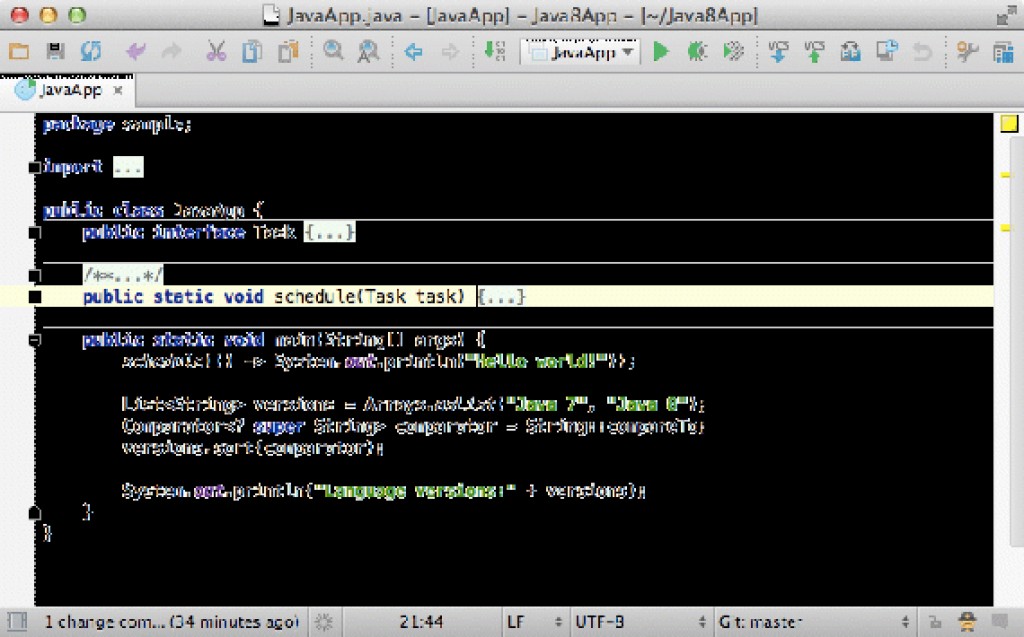Image resolution: width=1024 pixels, height=637 pixels.
Task: Click cursor position 21:44 in status bar
Action: (x=421, y=621)
